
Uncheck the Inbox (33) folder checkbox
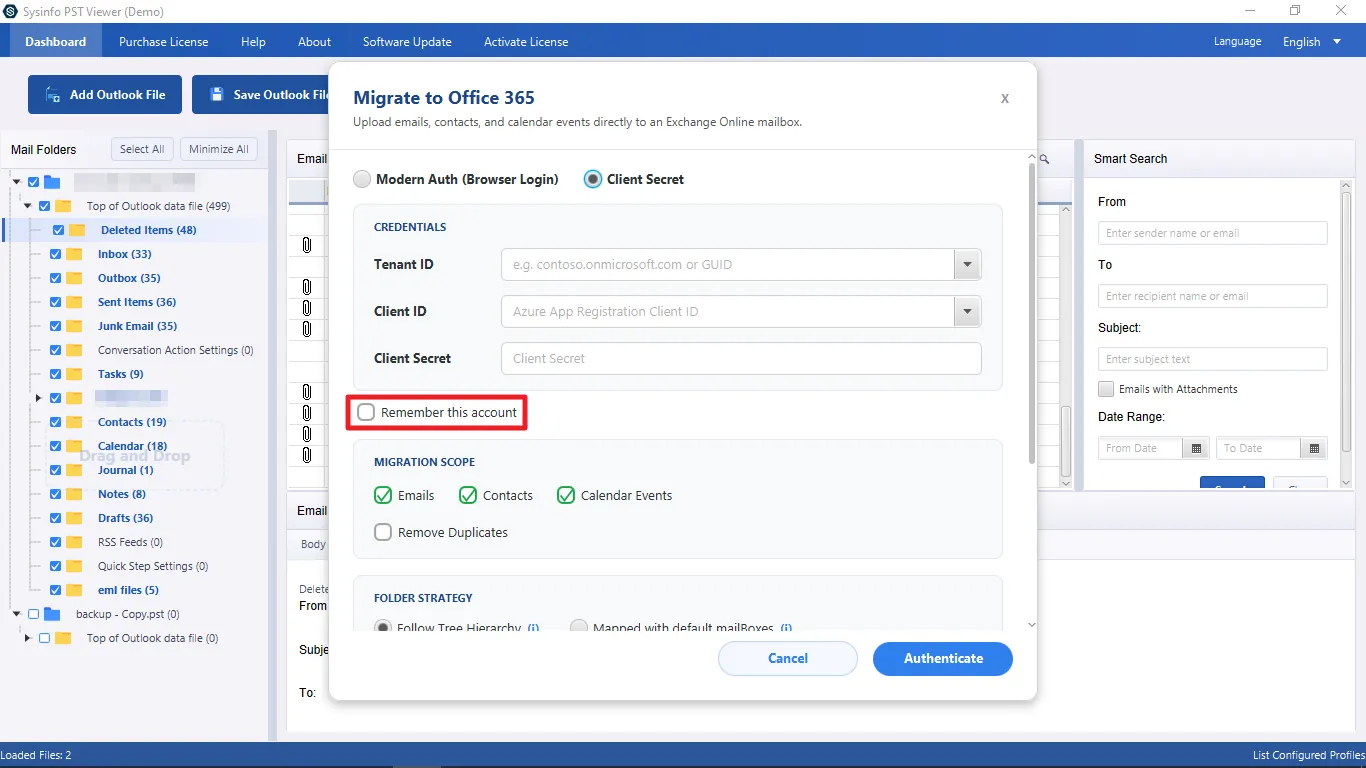[x=56, y=254]
